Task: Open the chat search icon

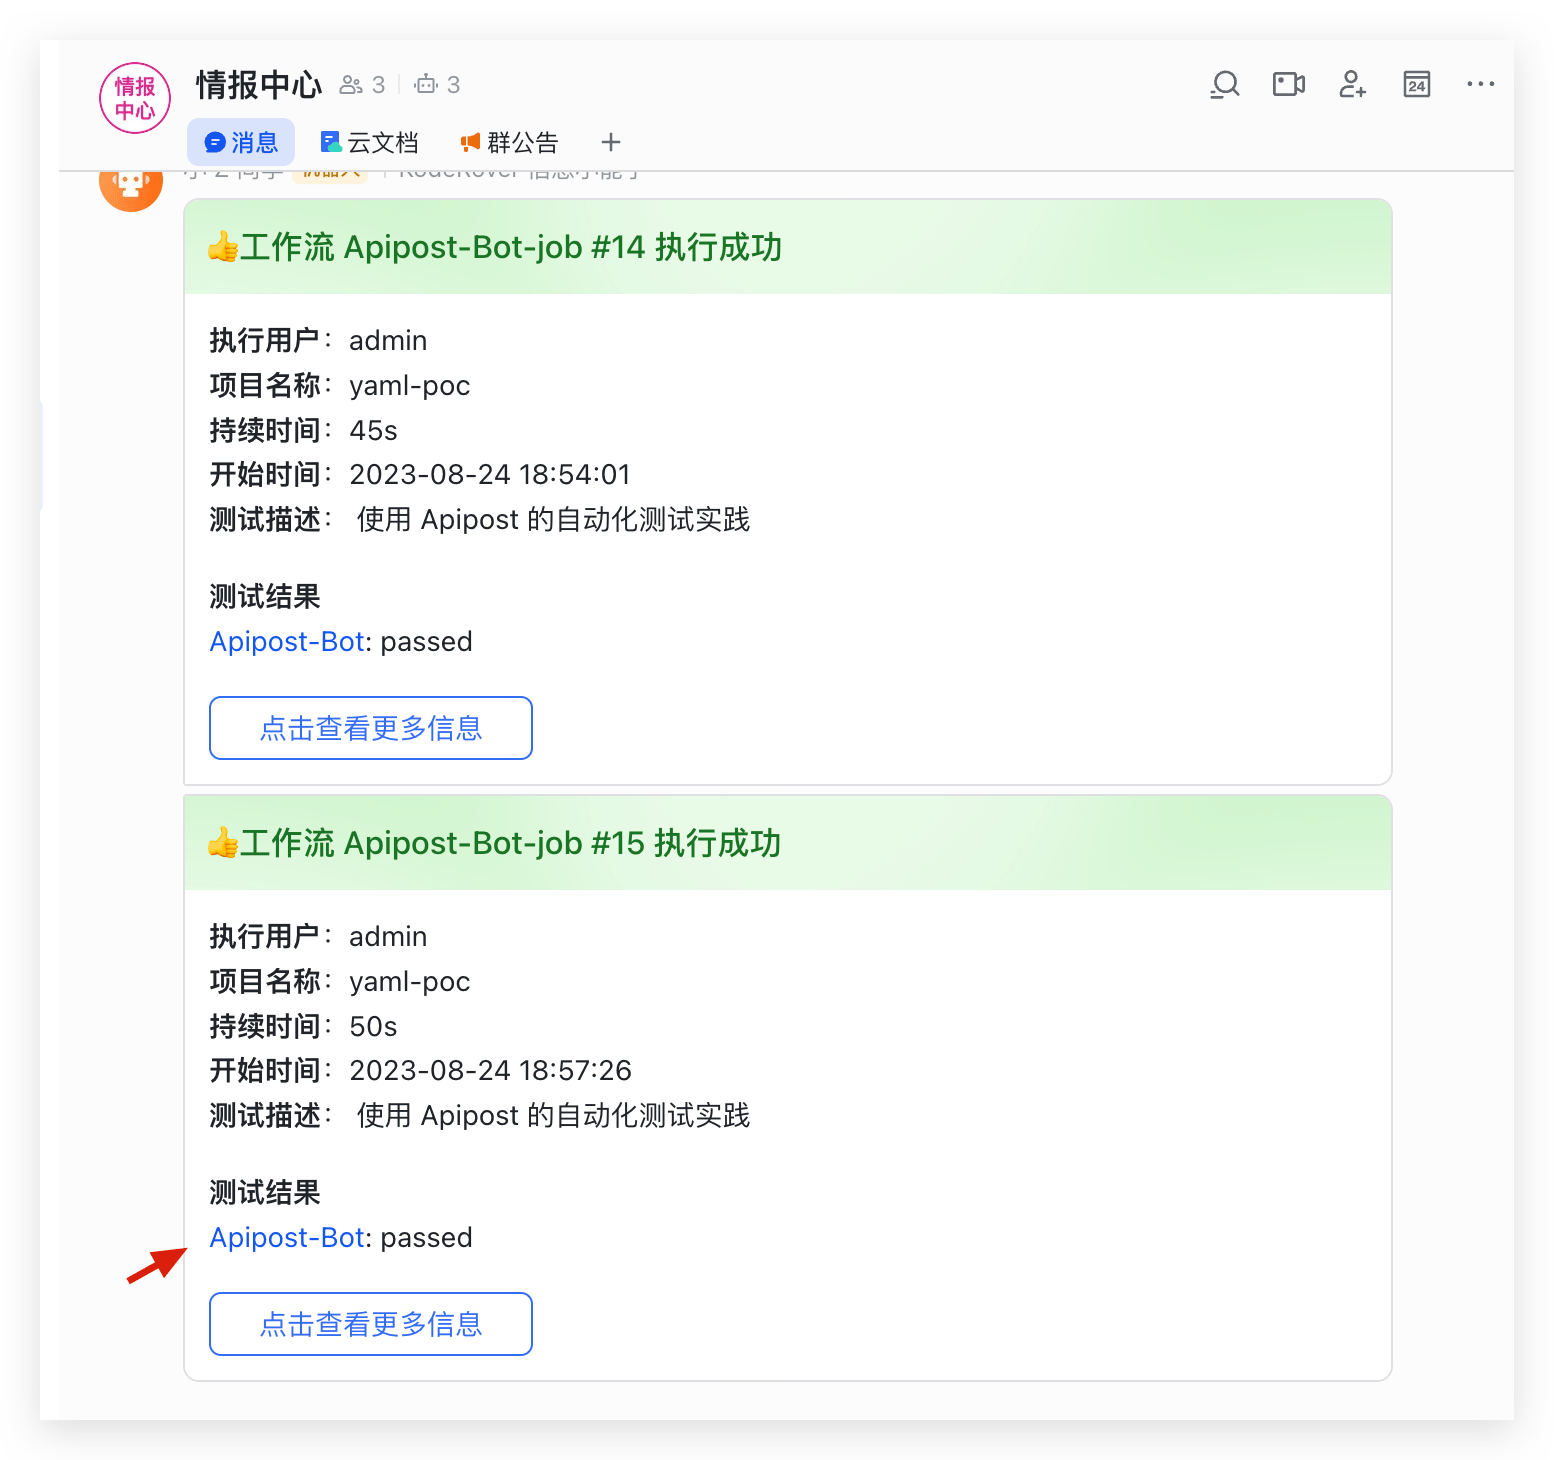Action: [x=1224, y=85]
